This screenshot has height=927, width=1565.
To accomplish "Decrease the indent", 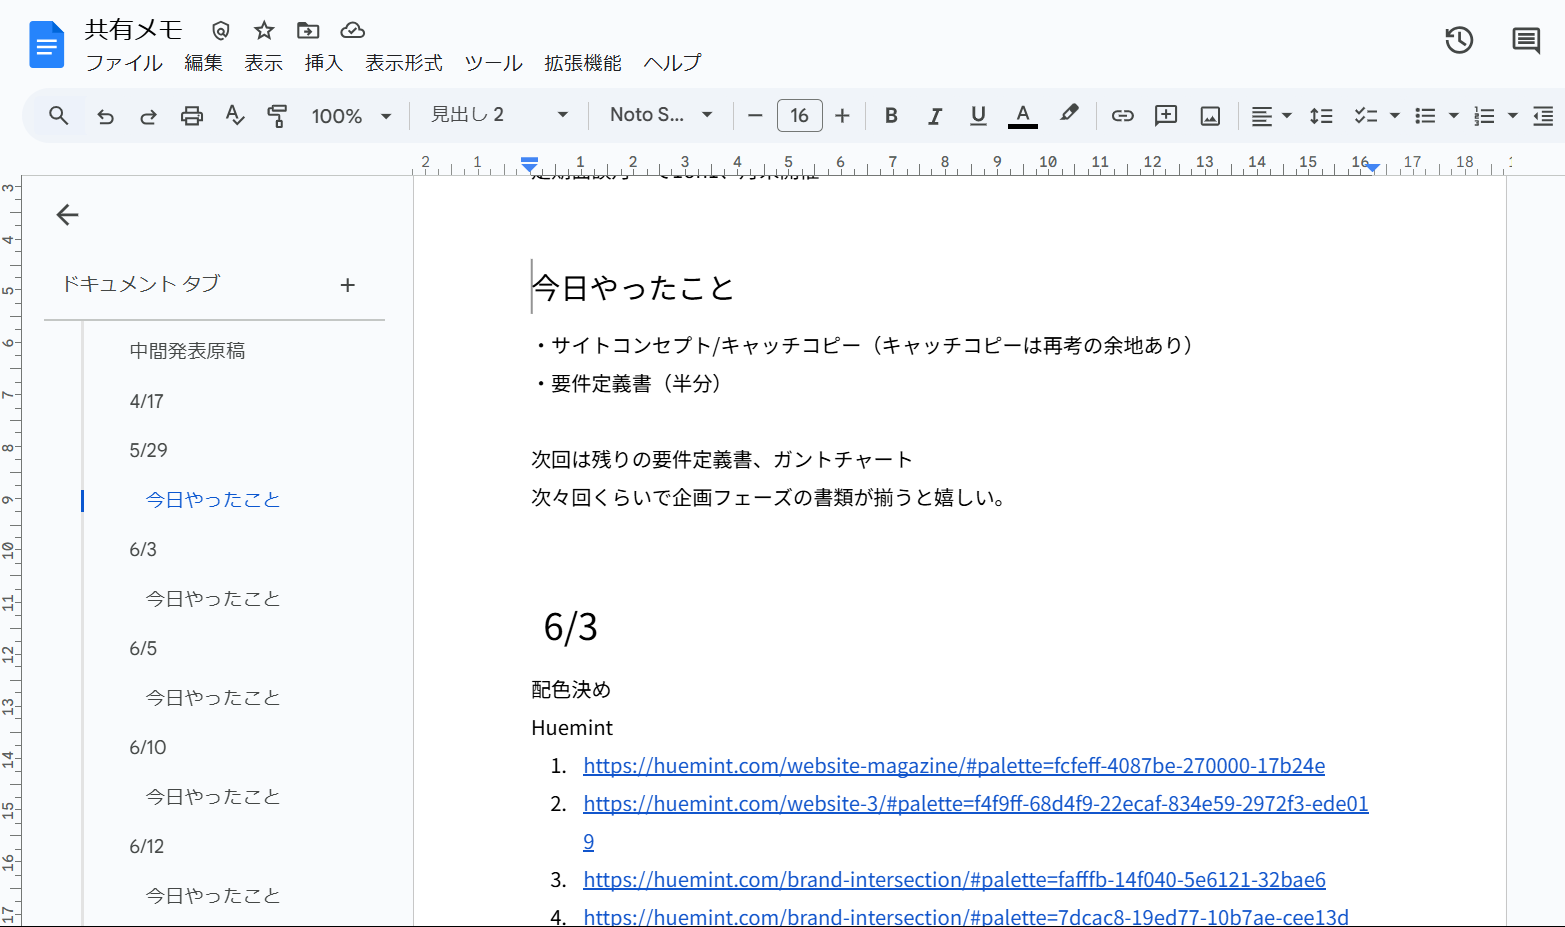I will click(1543, 116).
